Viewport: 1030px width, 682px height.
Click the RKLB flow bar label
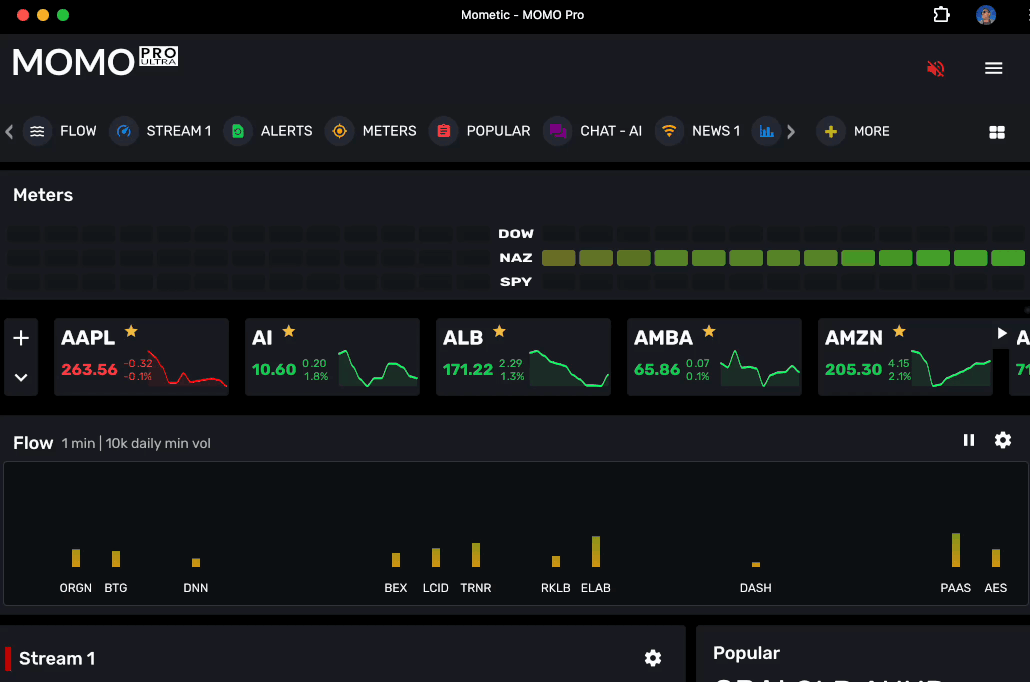tap(556, 588)
